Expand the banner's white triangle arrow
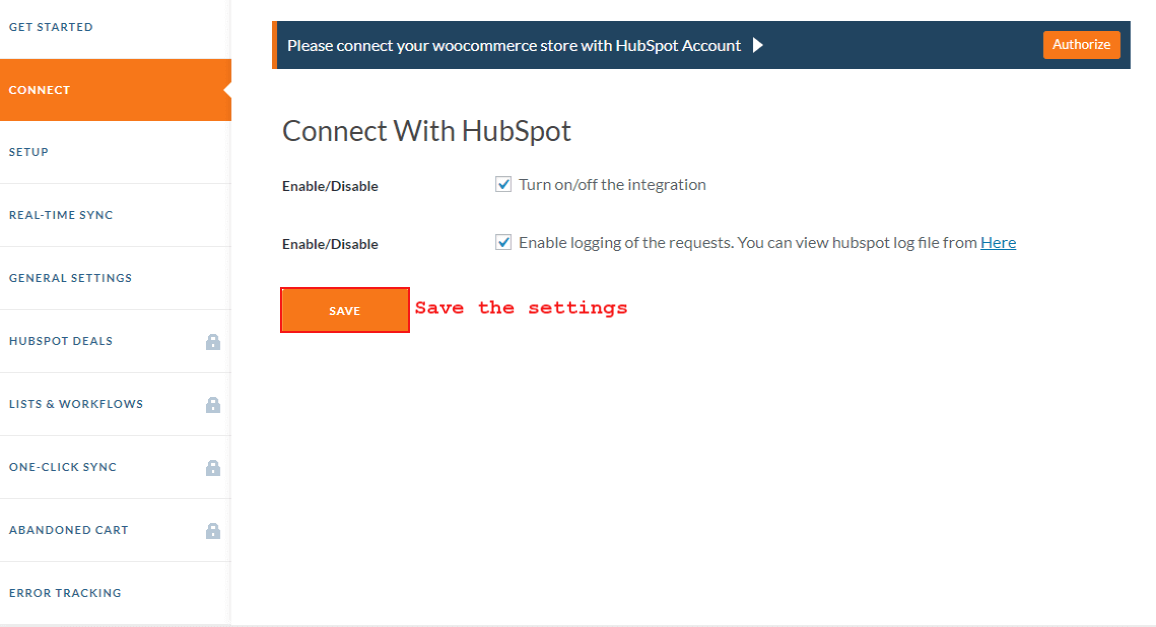 pyautogui.click(x=757, y=45)
